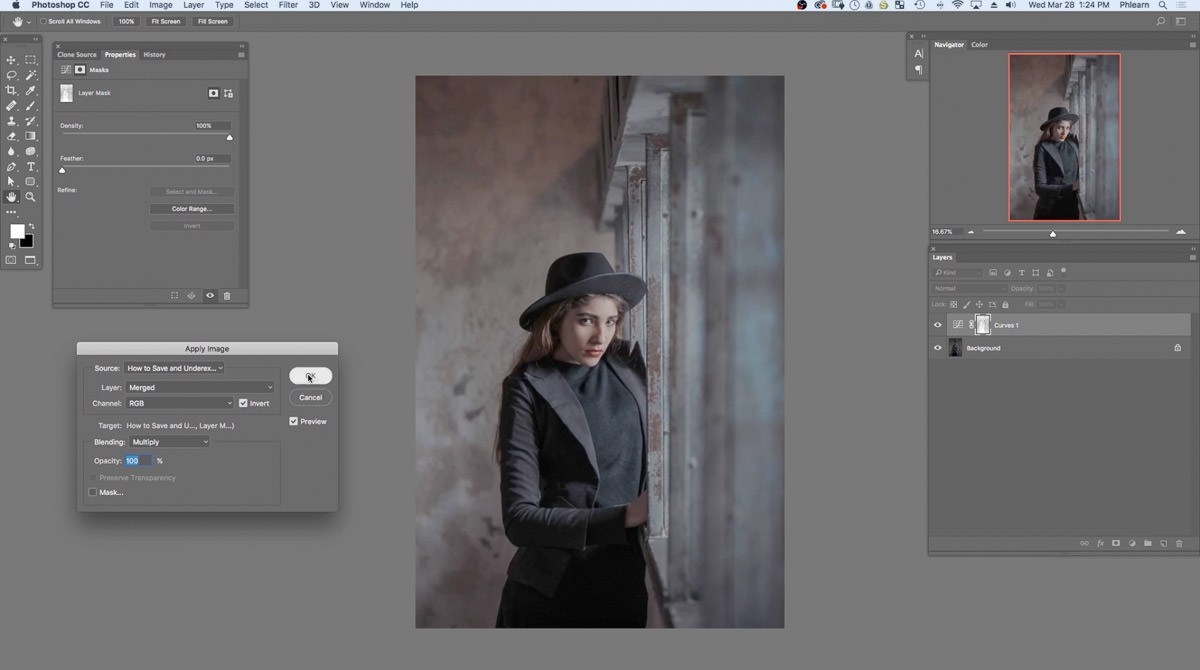This screenshot has width=1200, height=670.
Task: Click the Fill Screen button
Action: (x=212, y=21)
